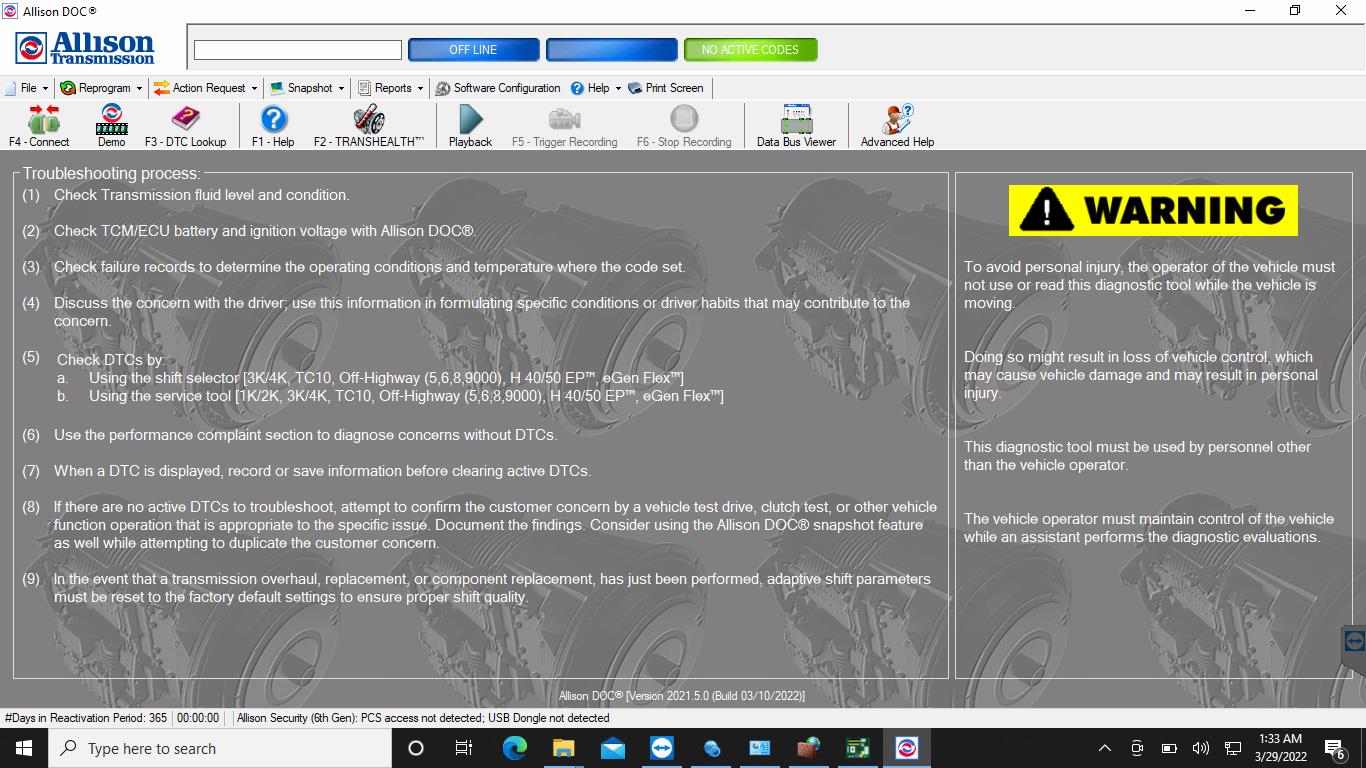Open TeamViewer from the taskbar
This screenshot has height=768, width=1366.
(661, 748)
